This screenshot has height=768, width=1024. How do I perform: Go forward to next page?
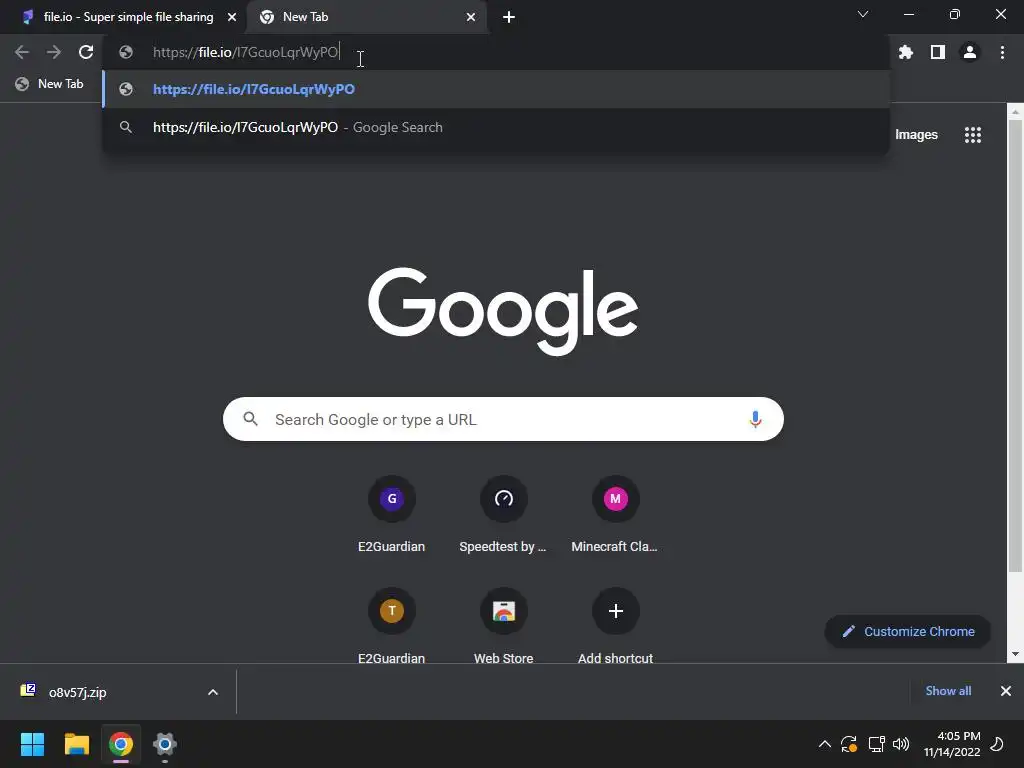pyautogui.click(x=54, y=52)
